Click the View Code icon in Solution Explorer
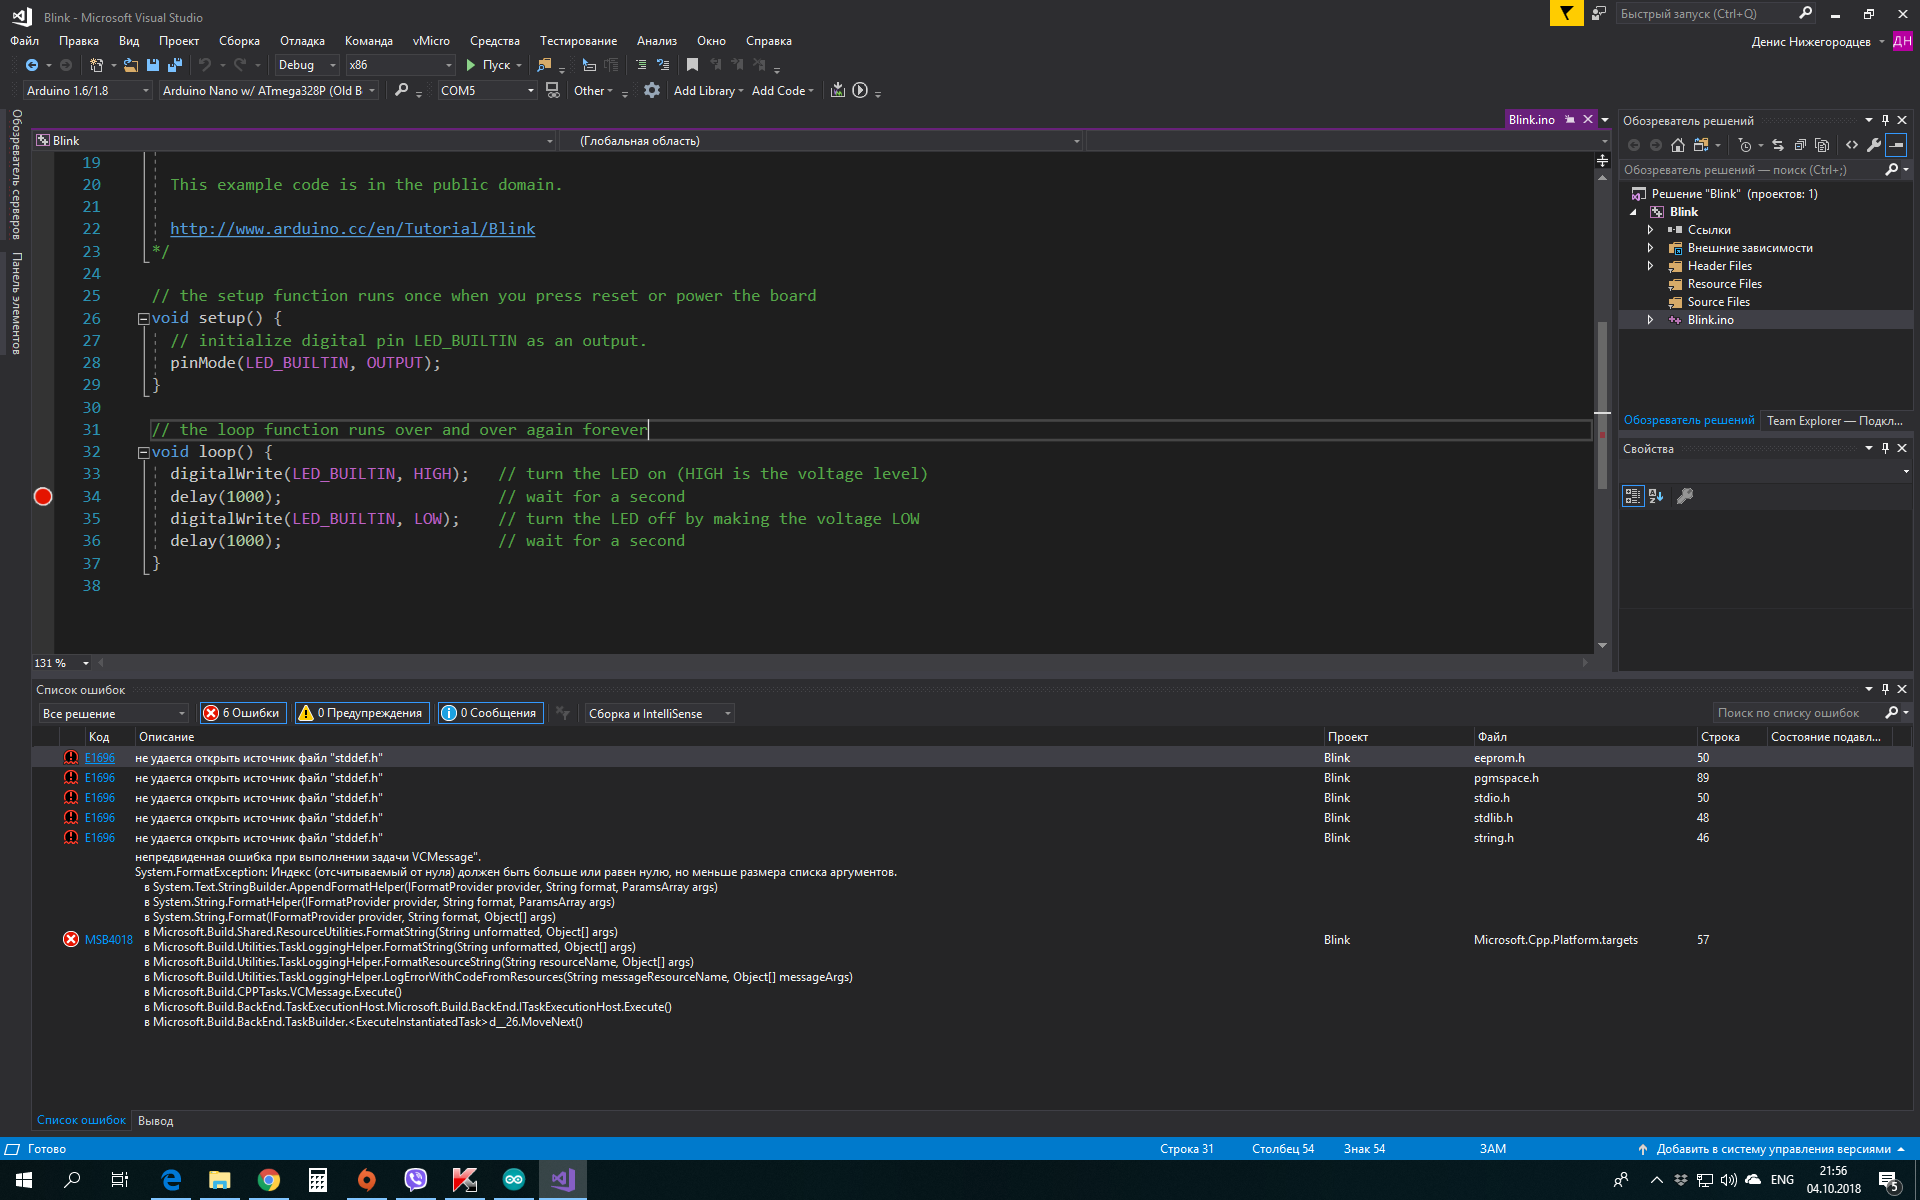 (1852, 145)
